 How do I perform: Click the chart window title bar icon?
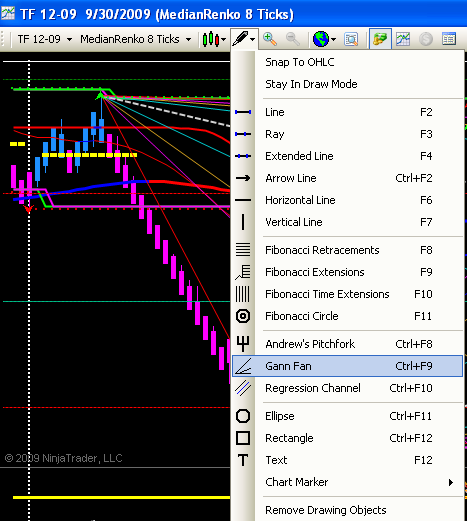(x=8, y=13)
